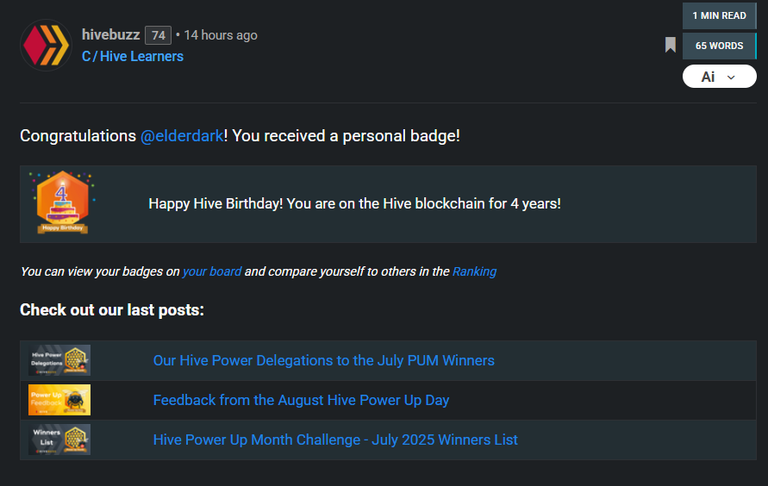Click the reputation badge 74

(x=158, y=35)
